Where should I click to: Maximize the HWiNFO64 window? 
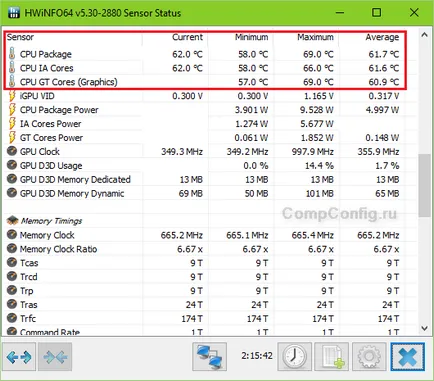[376, 13]
